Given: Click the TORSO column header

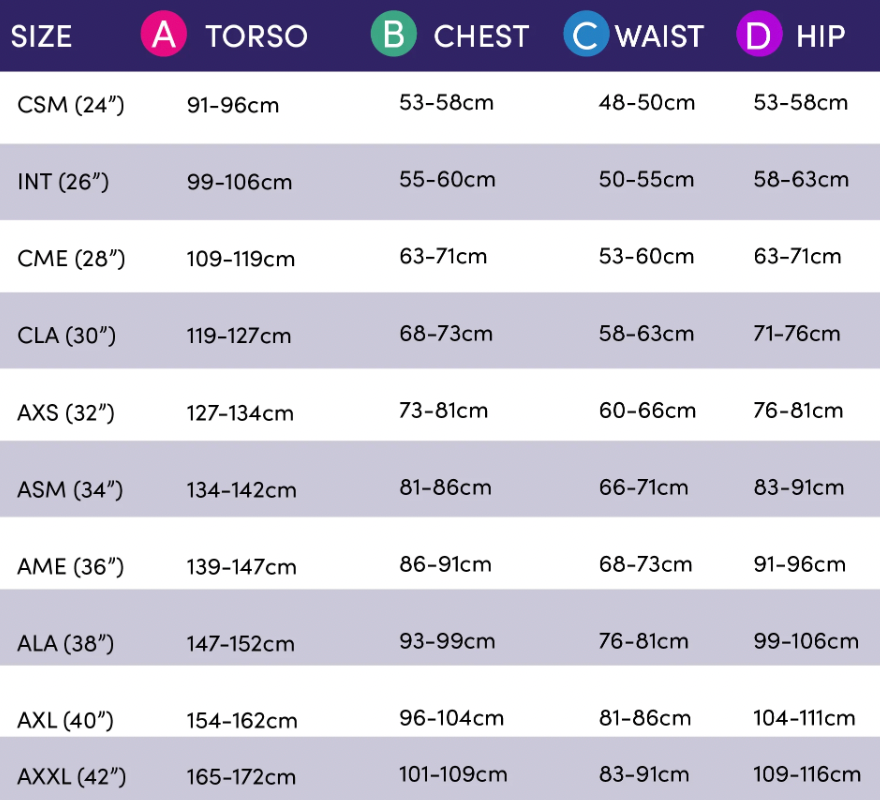Looking at the screenshot, I should click(256, 37).
